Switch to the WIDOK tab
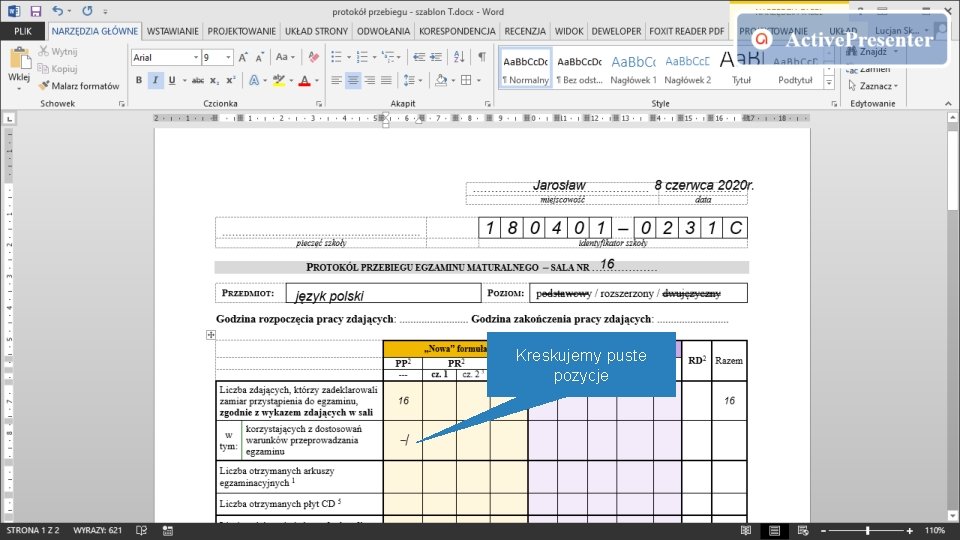 (569, 31)
